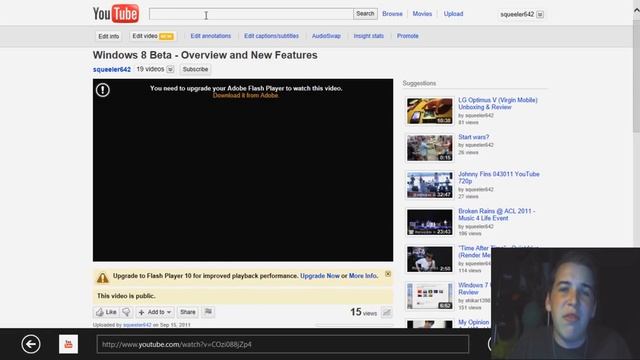
Task: Click the Like button
Action: pyautogui.click(x=107, y=312)
